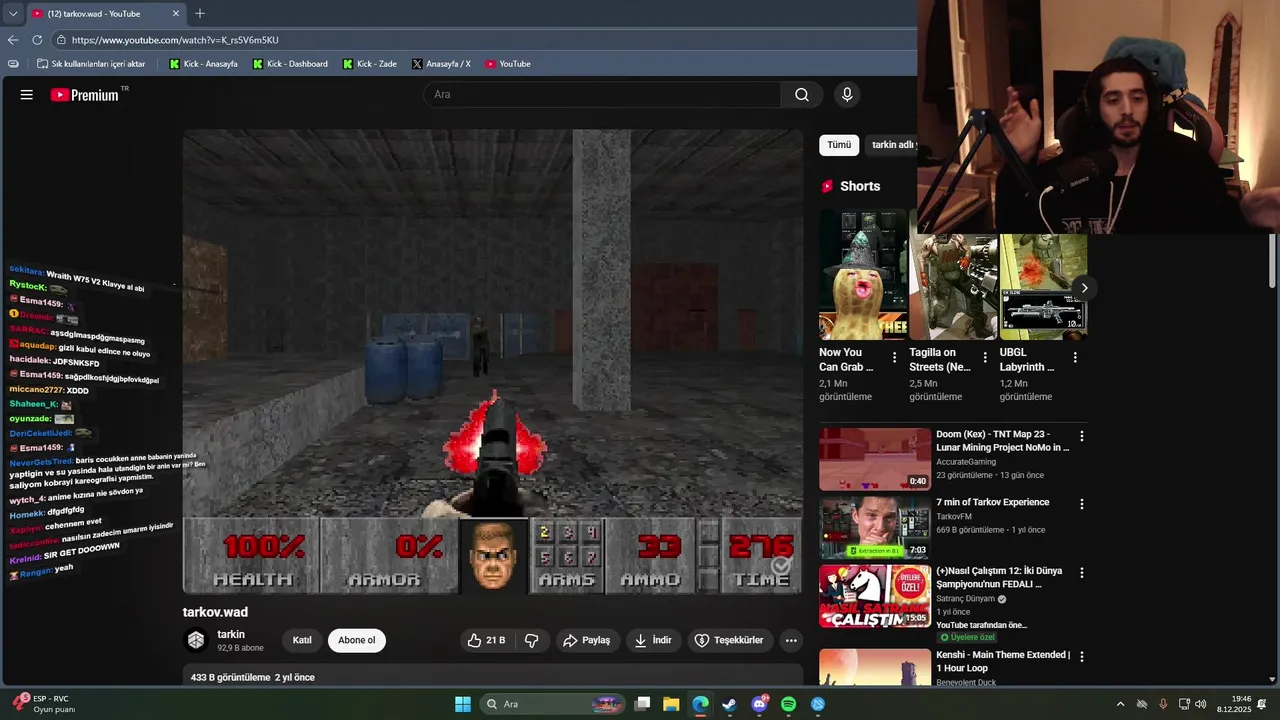1280x720 pixels.
Task: Open Kick - Zade bookmark
Action: pos(369,64)
